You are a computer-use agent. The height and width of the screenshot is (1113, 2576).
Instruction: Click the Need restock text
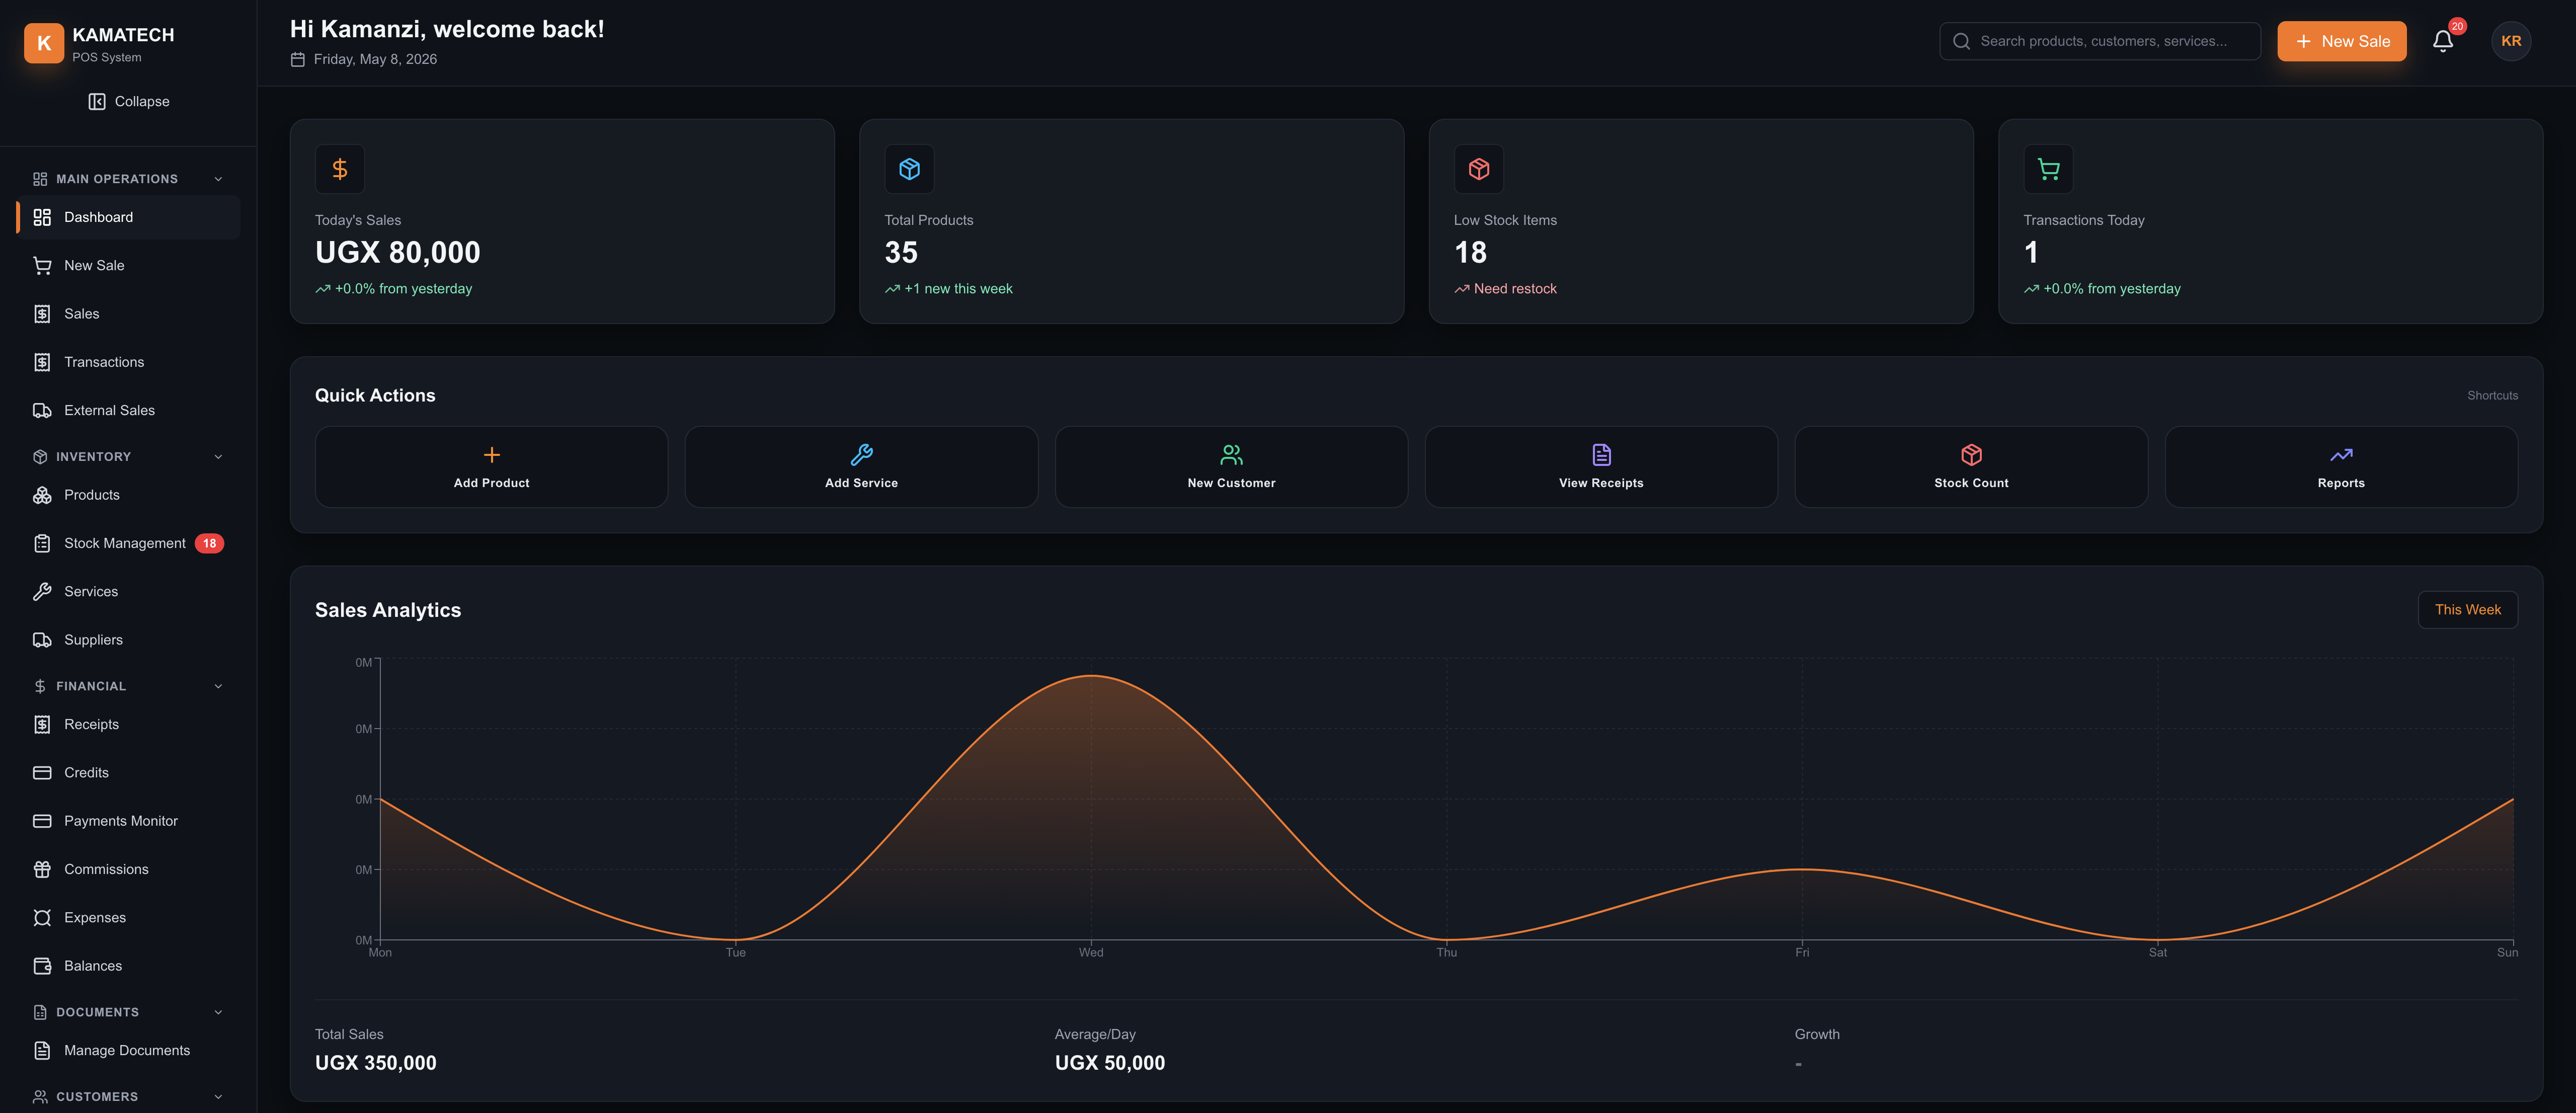pos(1515,289)
